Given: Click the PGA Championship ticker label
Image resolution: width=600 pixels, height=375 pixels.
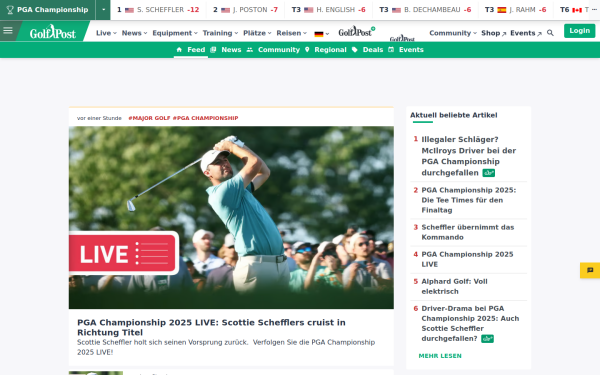Looking at the screenshot, I should coord(52,10).
